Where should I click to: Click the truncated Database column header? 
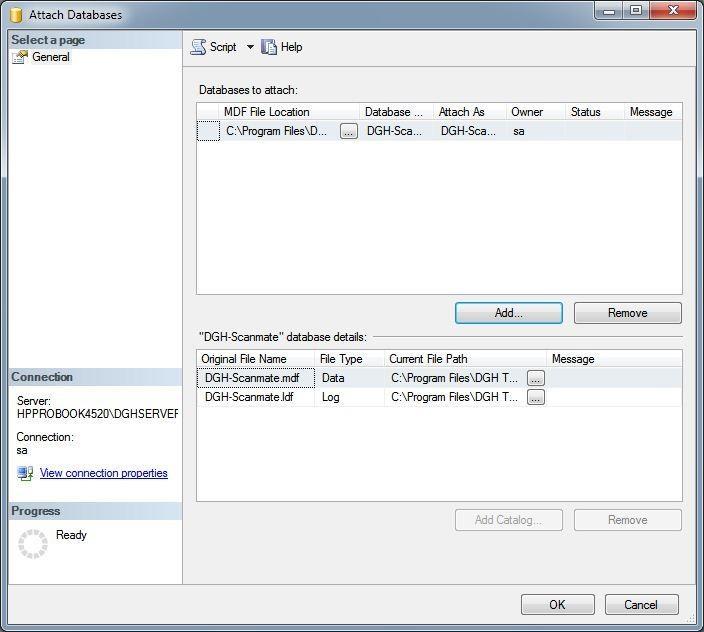pyautogui.click(x=396, y=112)
